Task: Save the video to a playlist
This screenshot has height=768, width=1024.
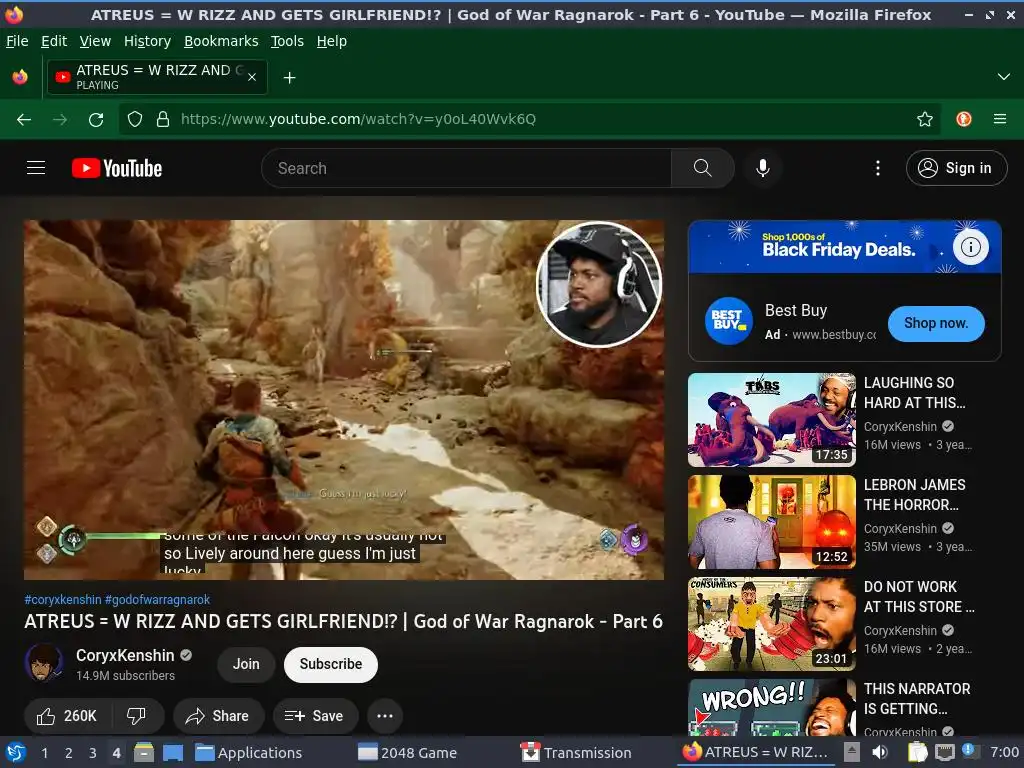Action: point(315,716)
